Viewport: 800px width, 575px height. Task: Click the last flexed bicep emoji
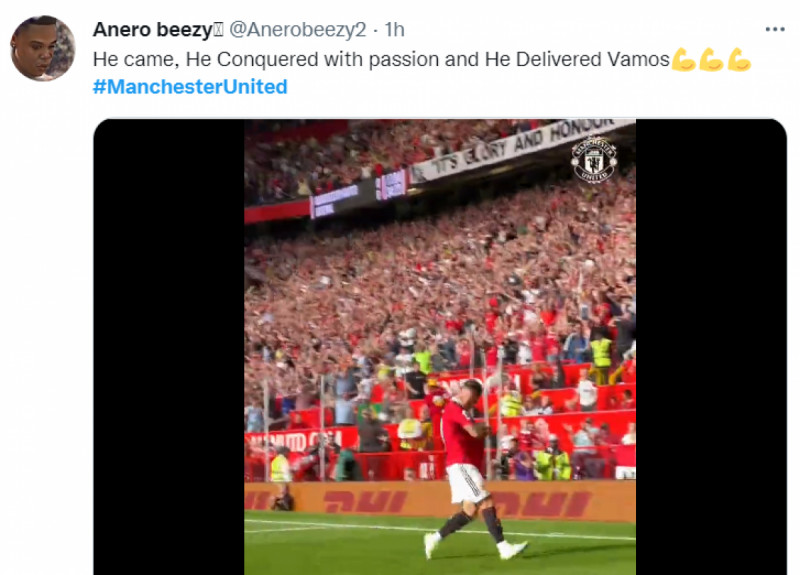tap(739, 60)
